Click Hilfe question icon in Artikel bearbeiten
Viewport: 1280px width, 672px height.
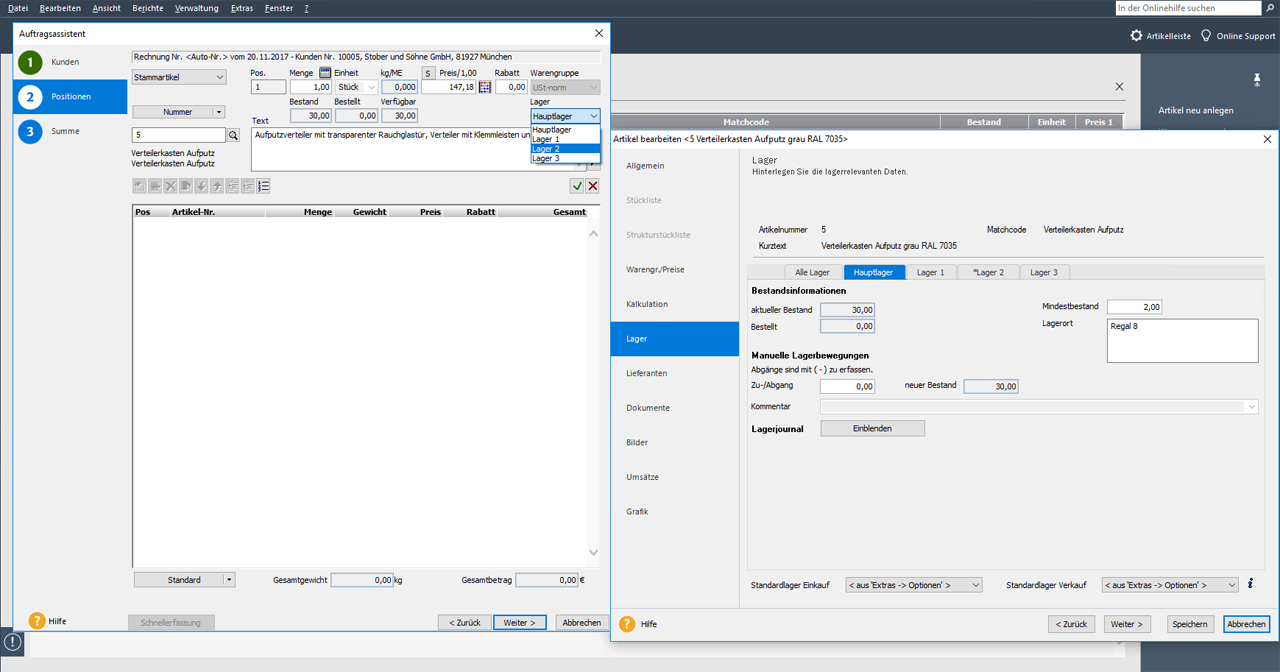627,624
